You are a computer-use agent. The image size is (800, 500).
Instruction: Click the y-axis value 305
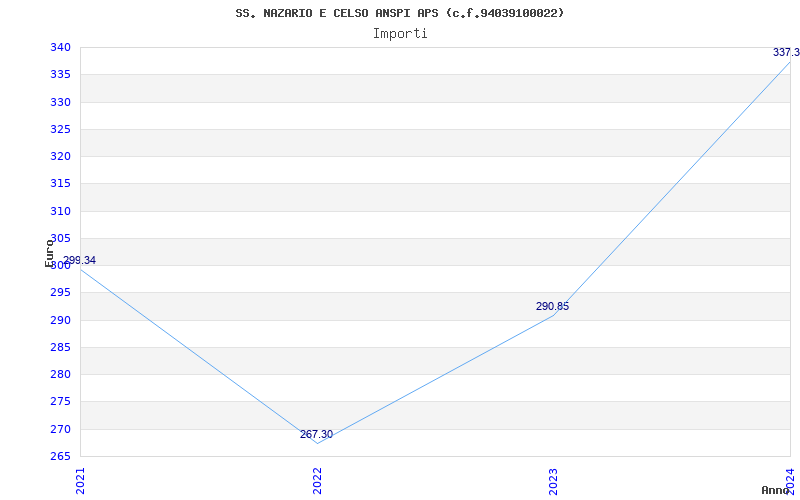[x=59, y=238]
